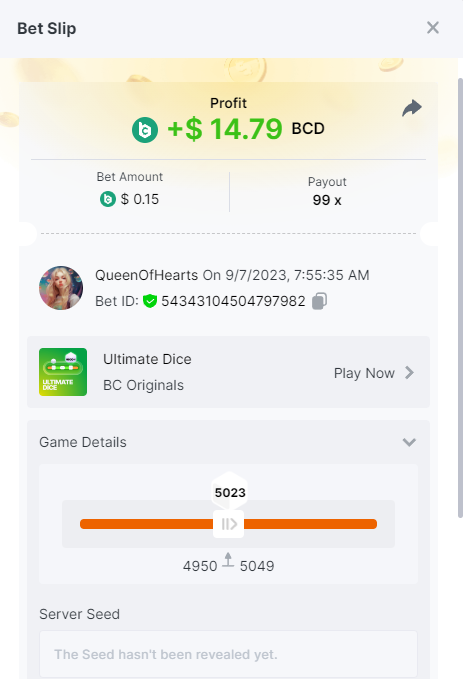Open QueenOfHearts avatar picture
463x679 pixels.
(61, 288)
